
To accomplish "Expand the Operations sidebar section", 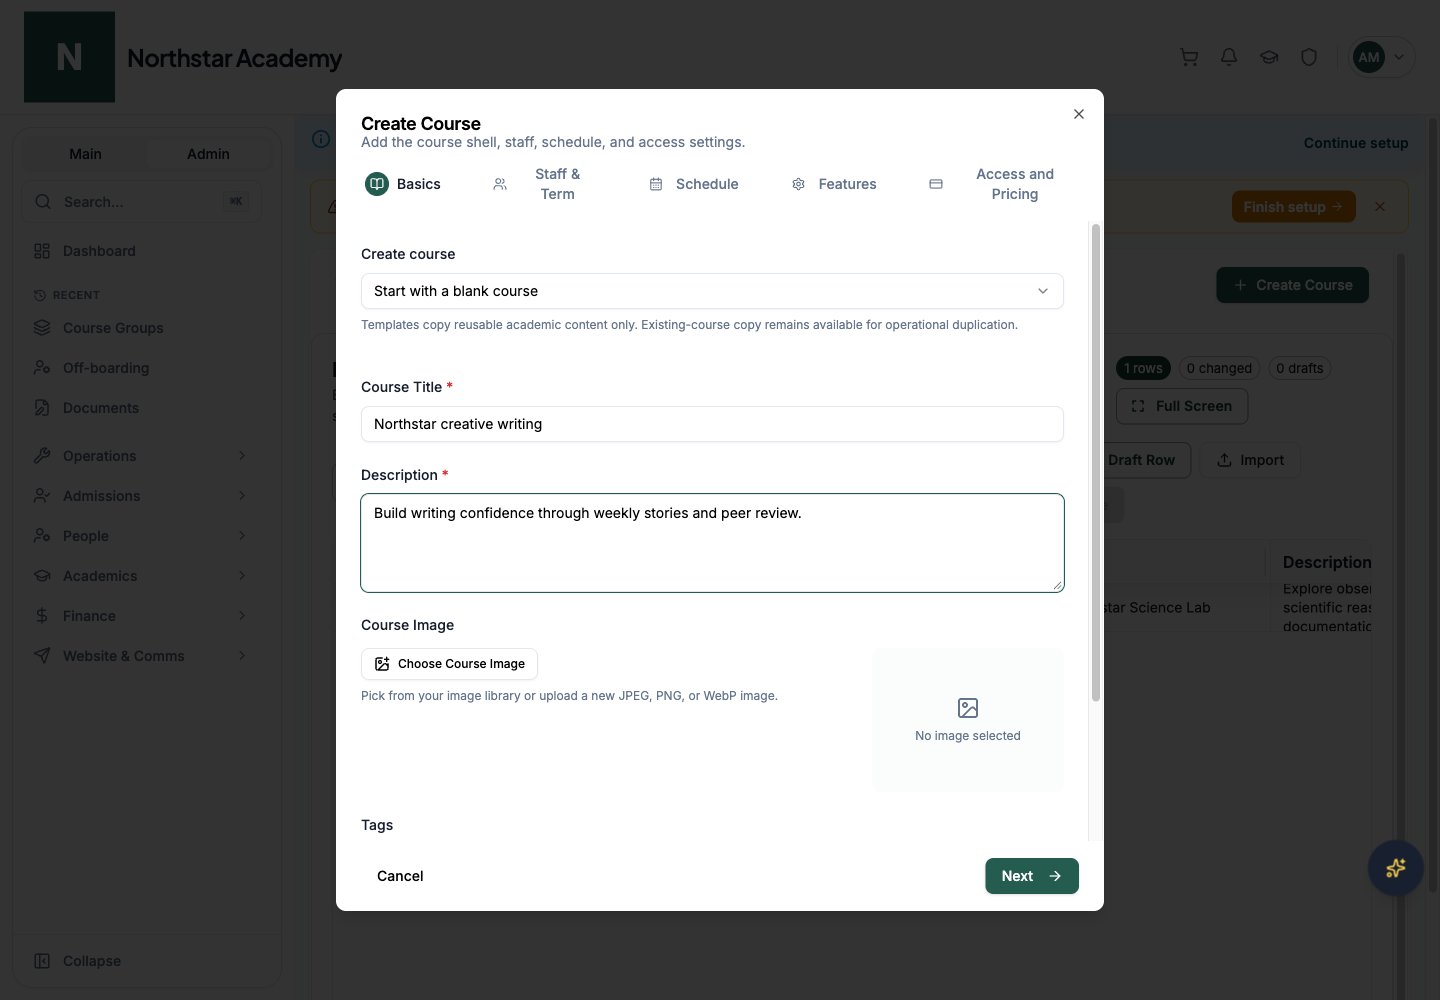I will [141, 456].
